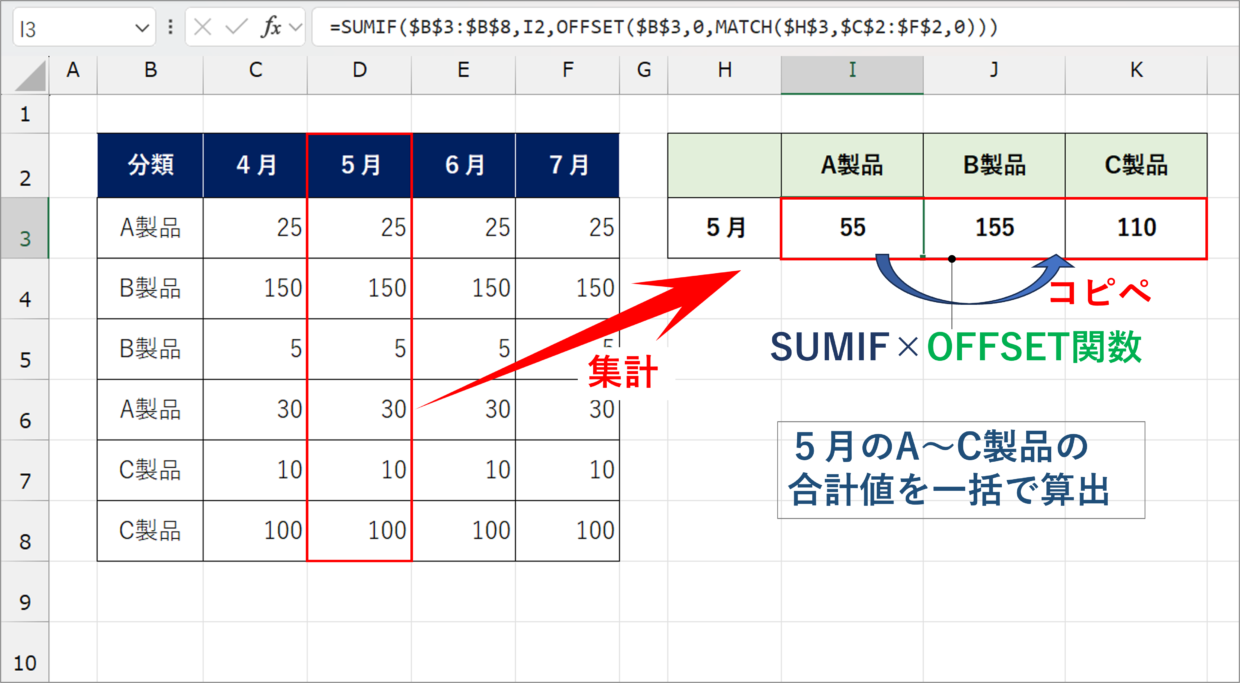Click the Insert Function fx icon
The height and width of the screenshot is (683, 1240).
click(271, 28)
